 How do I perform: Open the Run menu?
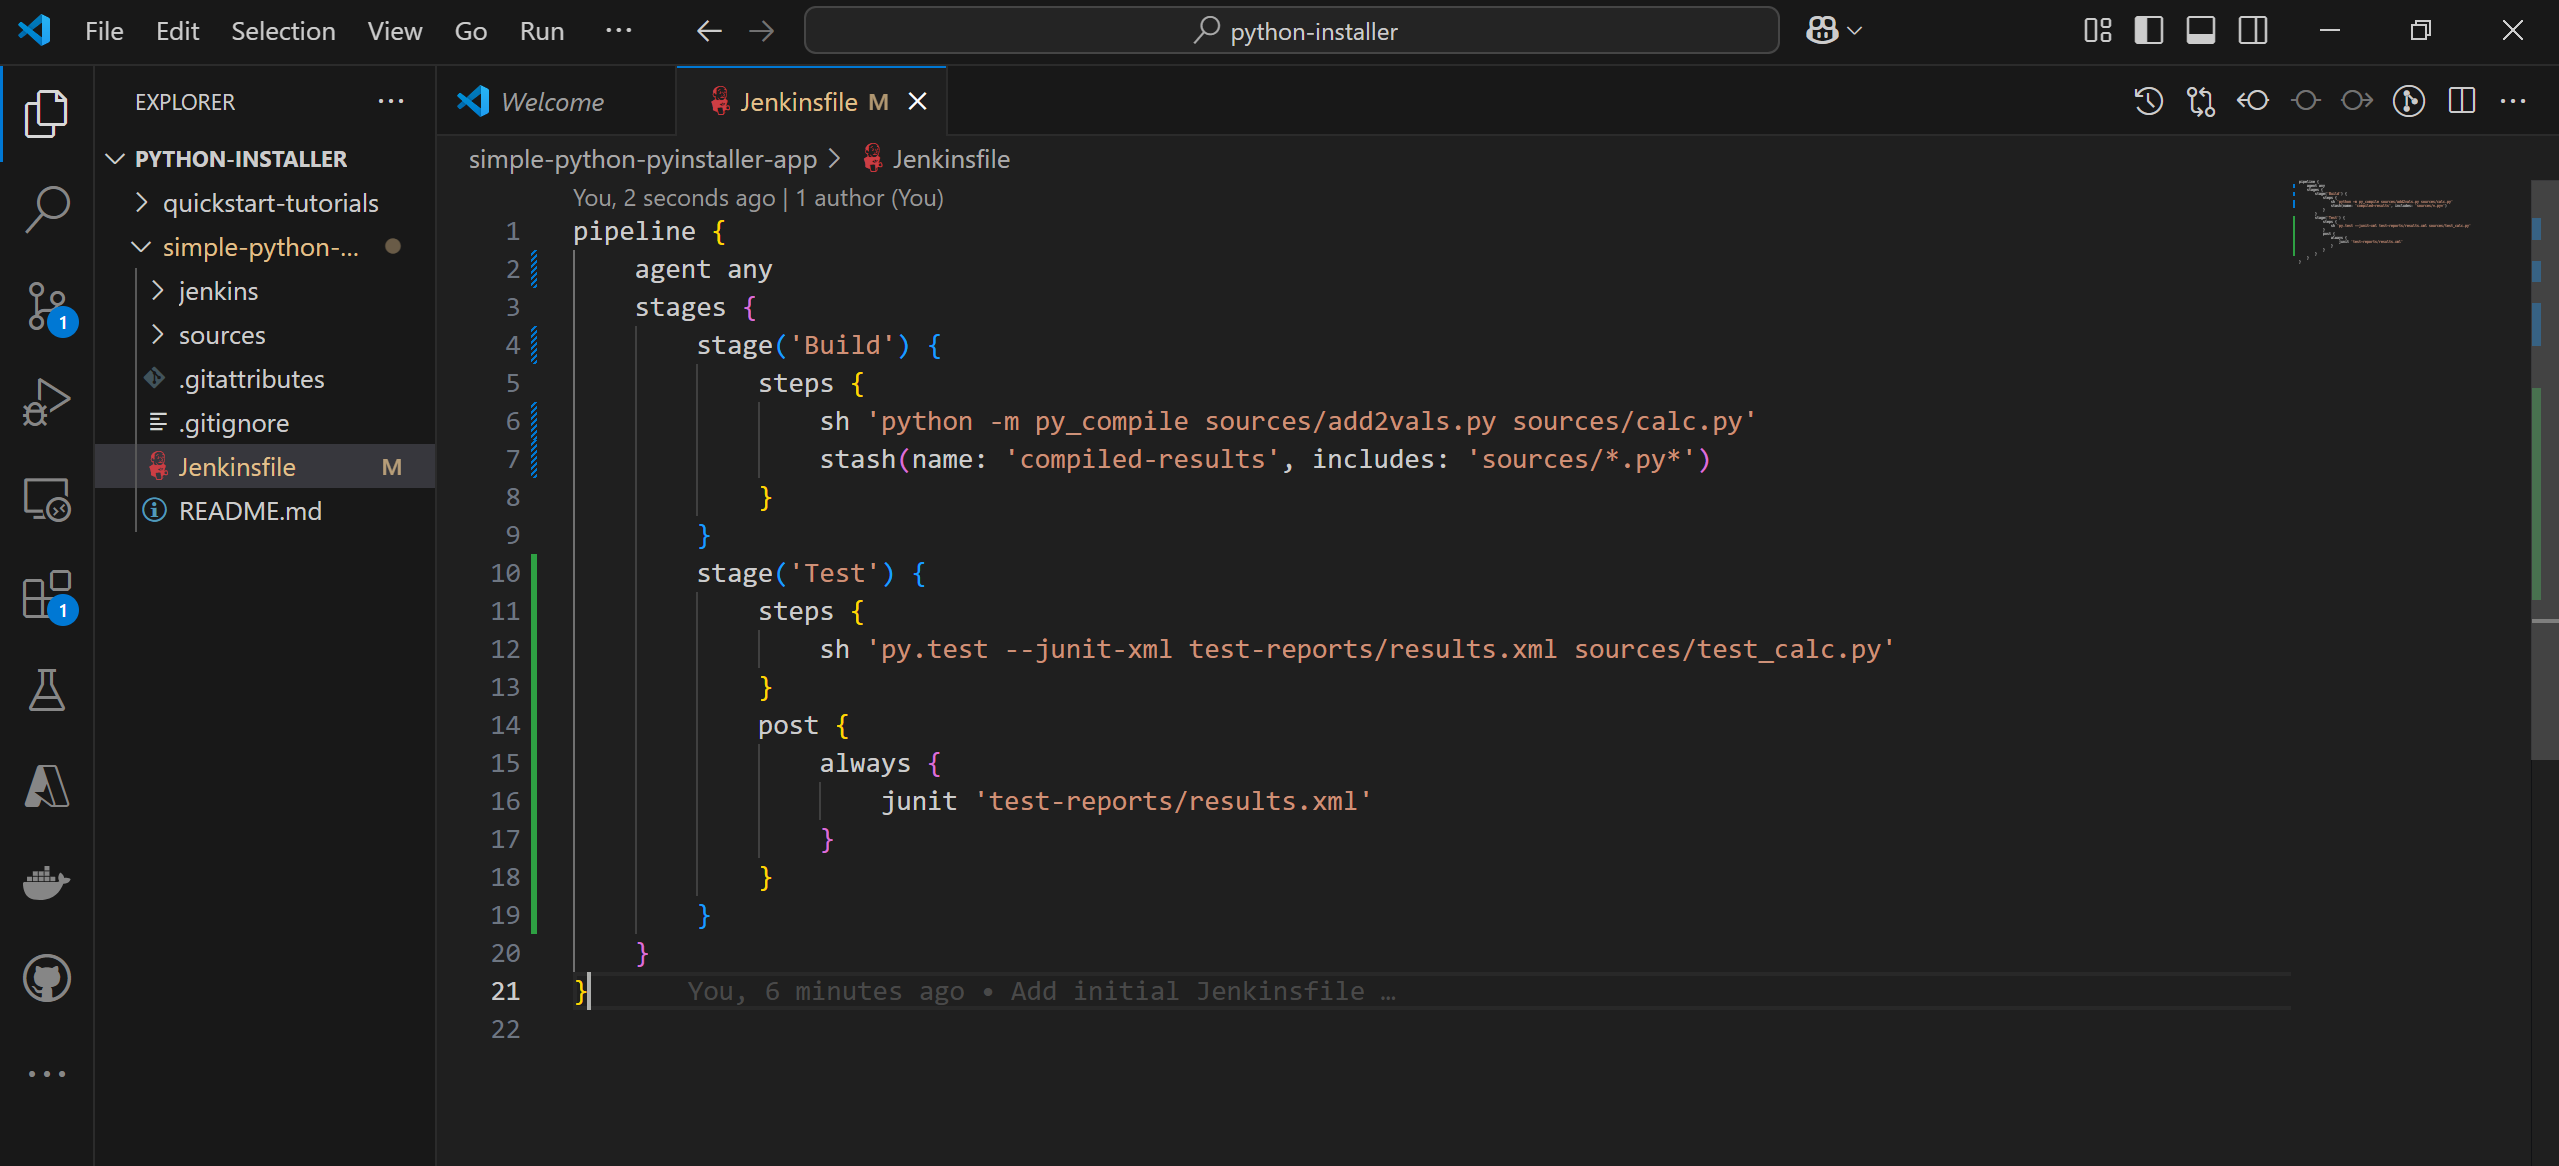click(541, 31)
